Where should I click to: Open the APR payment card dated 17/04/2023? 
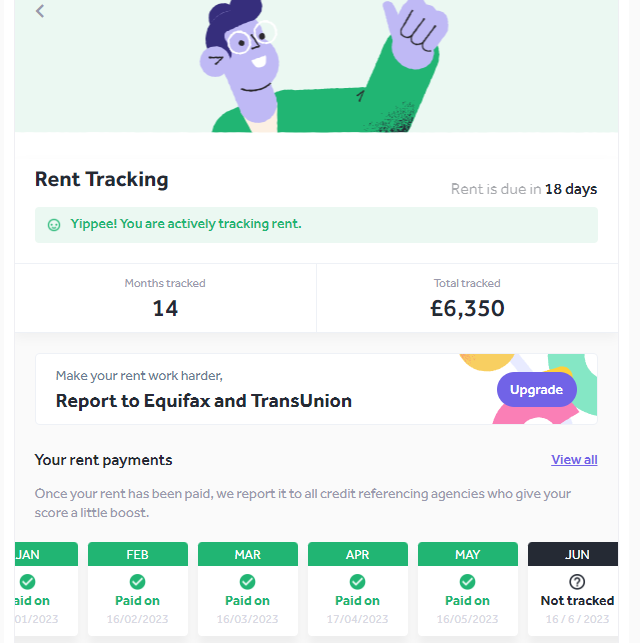coord(358,589)
